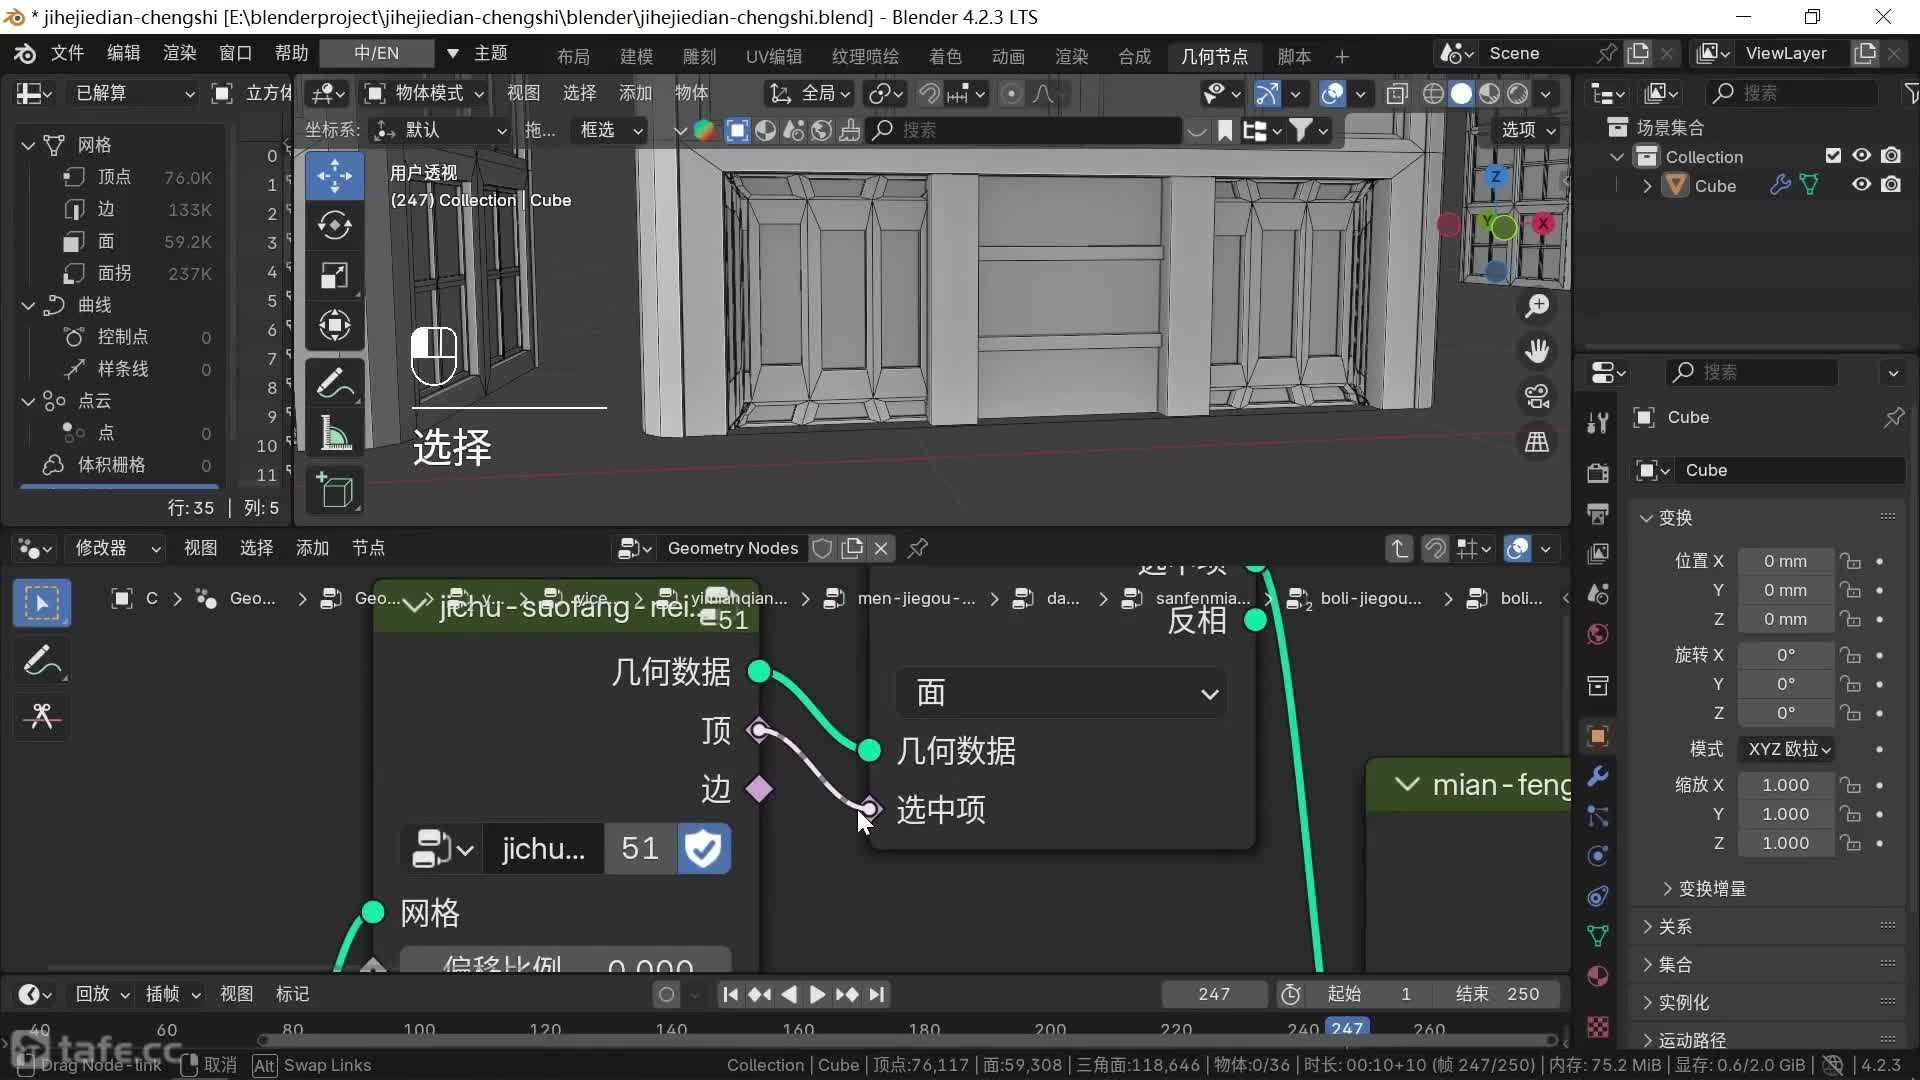Select the Scale tool
1920x1080 pixels.
pyautogui.click(x=334, y=275)
